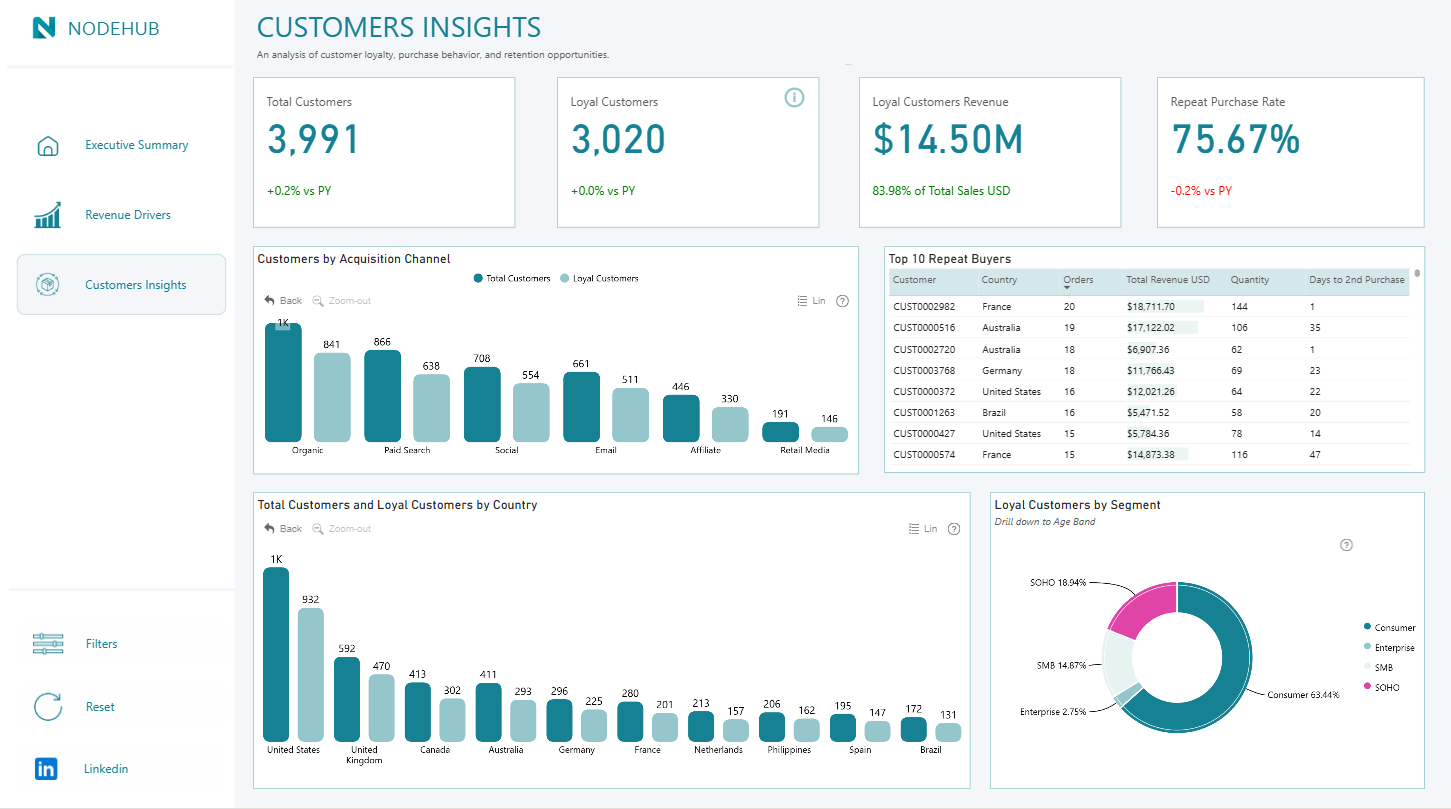Click Back arrow in Acquisition Channel chart
The width and height of the screenshot is (1451, 809).
click(x=269, y=300)
